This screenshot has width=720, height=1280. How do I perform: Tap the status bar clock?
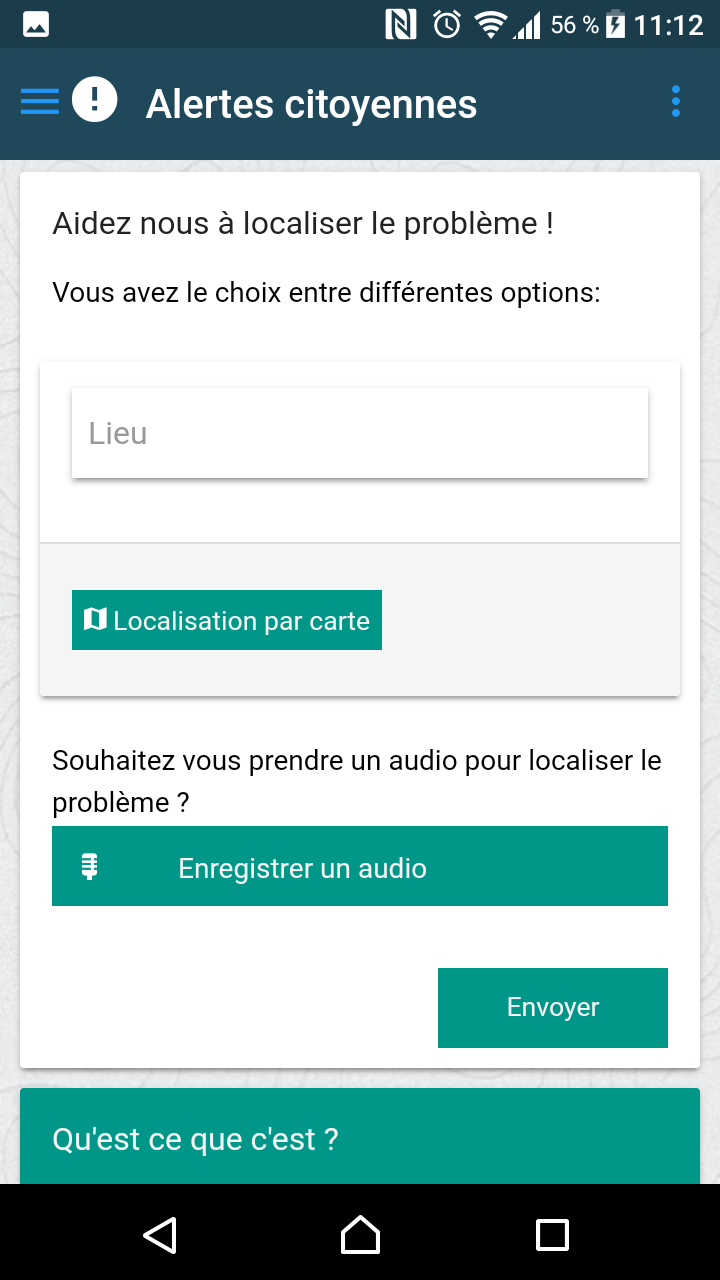coord(669,25)
